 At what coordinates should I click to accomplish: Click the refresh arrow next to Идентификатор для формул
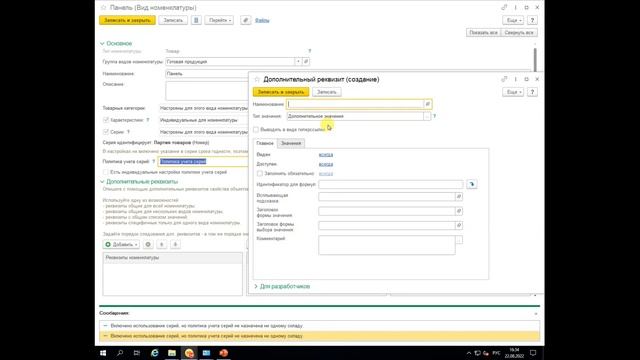[472, 184]
